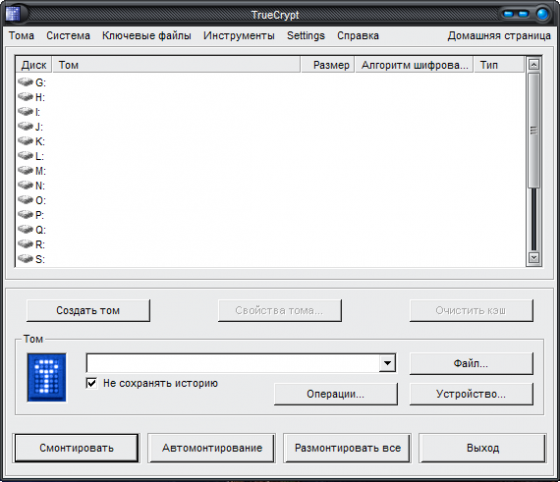This screenshot has height=482, width=560.
Task: Select the M: drive letter label
Action: point(40,171)
